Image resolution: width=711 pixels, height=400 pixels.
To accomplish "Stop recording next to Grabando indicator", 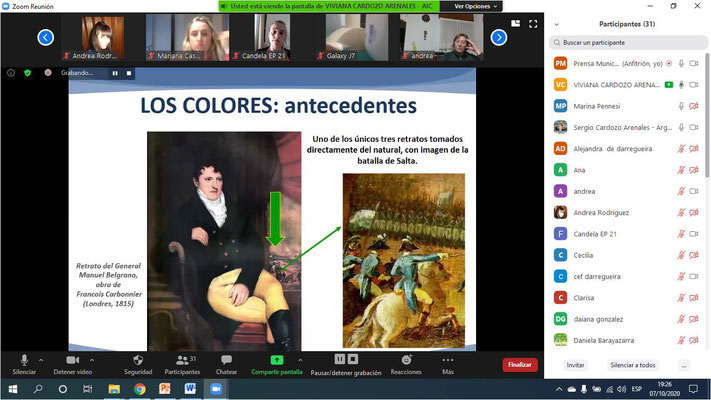I will click(129, 73).
